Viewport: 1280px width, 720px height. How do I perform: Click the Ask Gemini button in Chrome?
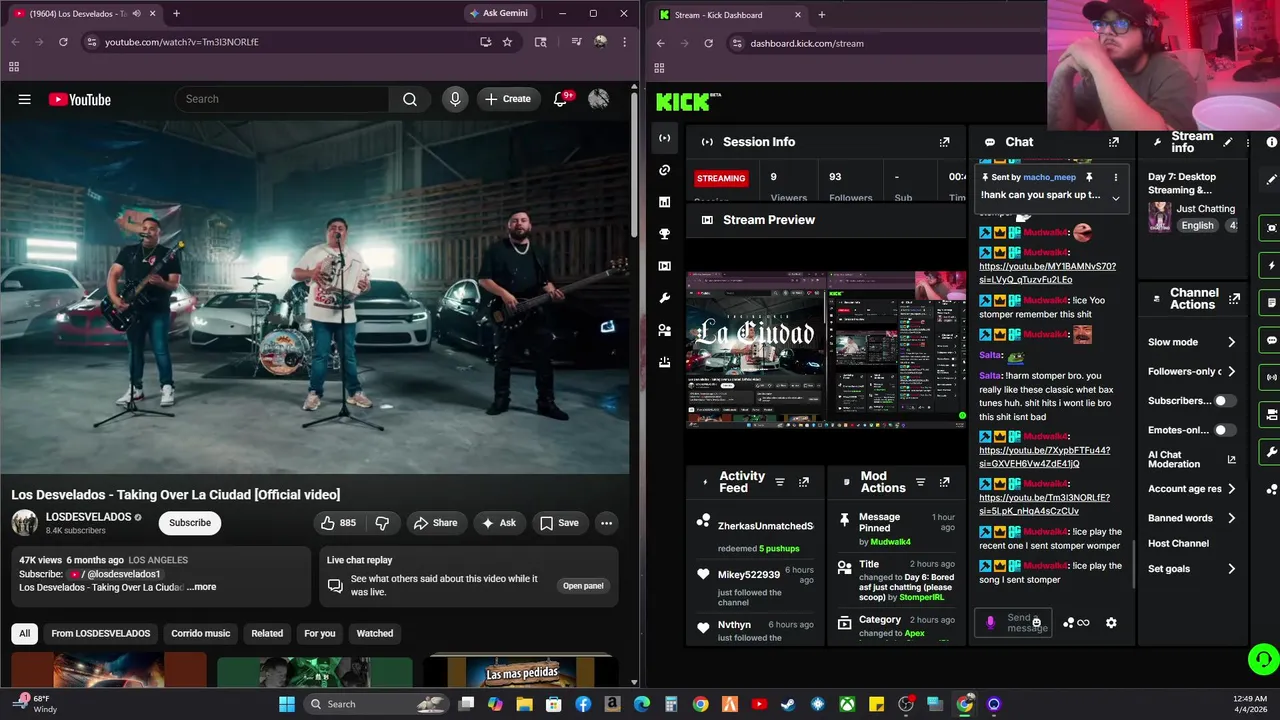coord(499,13)
